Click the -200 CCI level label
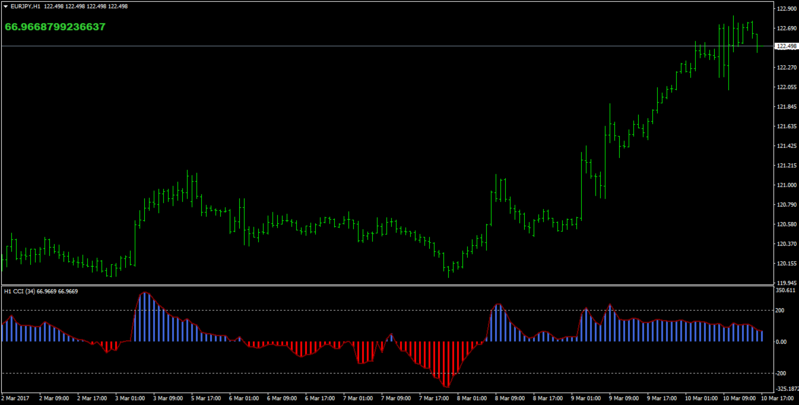This screenshot has height=405, width=799. pos(783,373)
